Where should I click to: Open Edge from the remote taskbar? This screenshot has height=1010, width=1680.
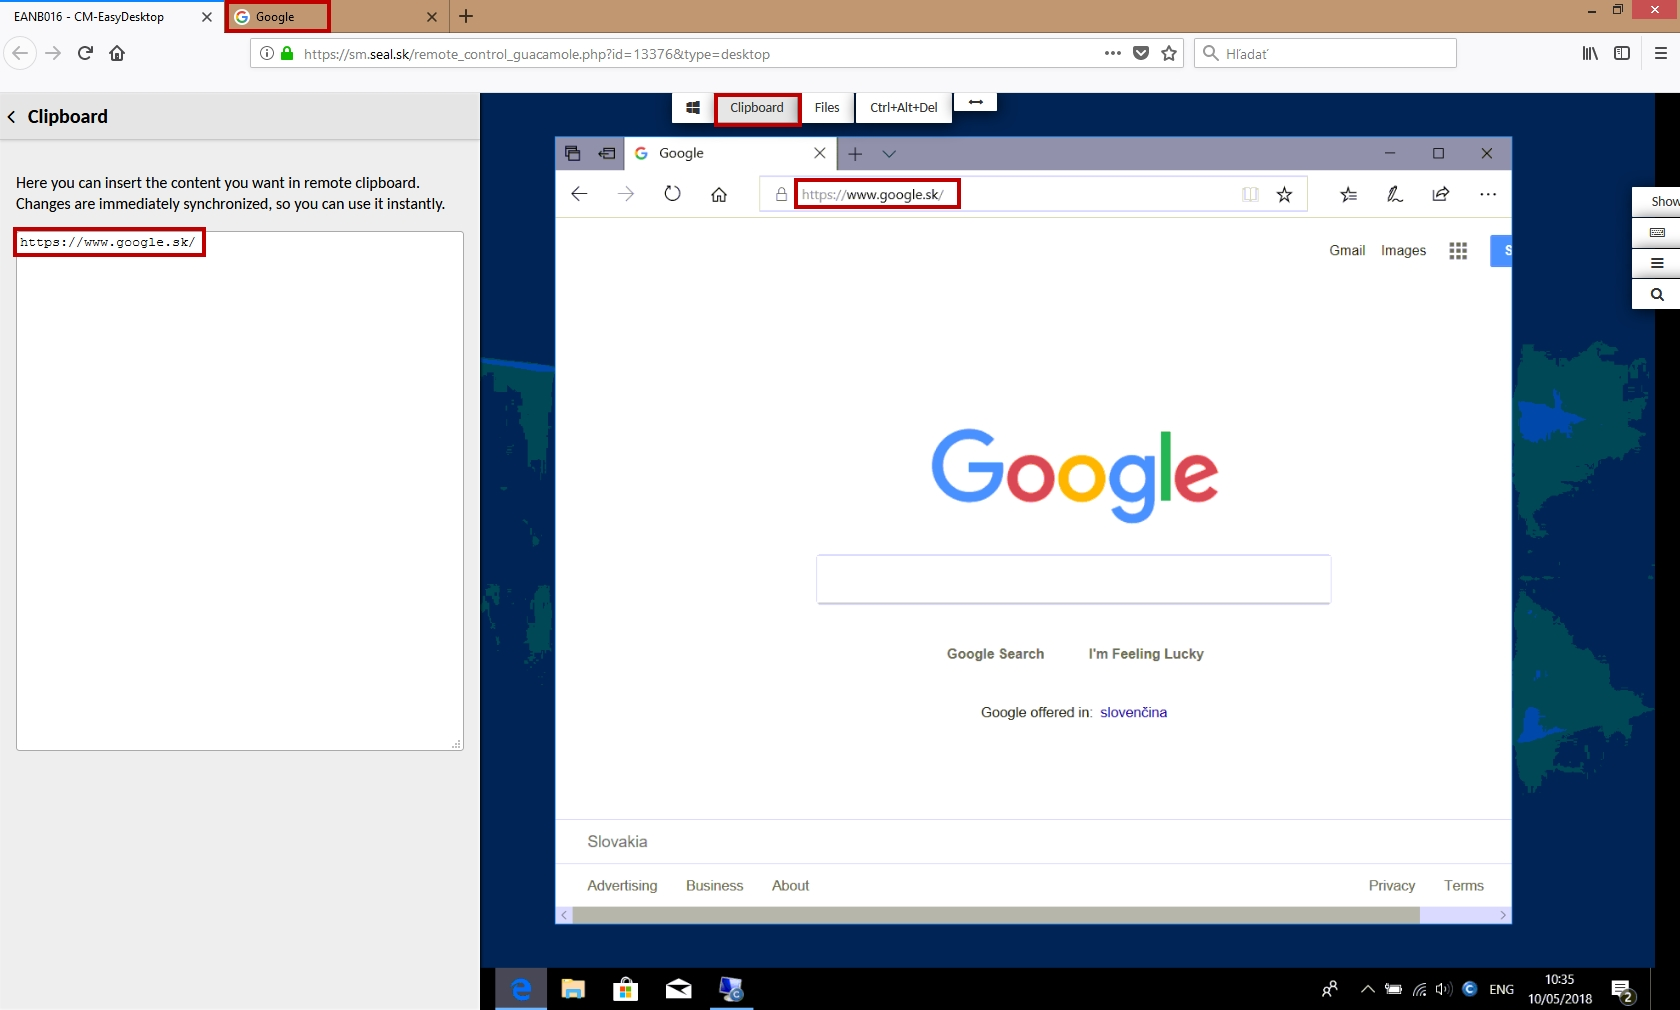521,989
